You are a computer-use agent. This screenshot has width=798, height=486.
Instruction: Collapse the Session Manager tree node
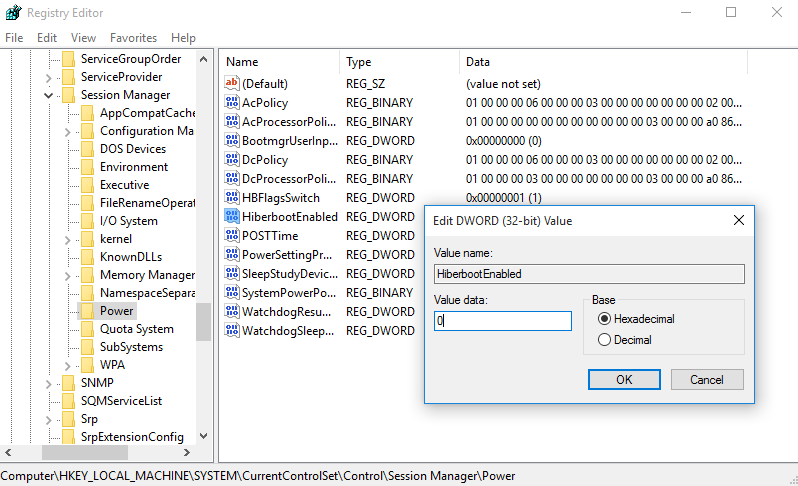pyautogui.click(x=48, y=95)
